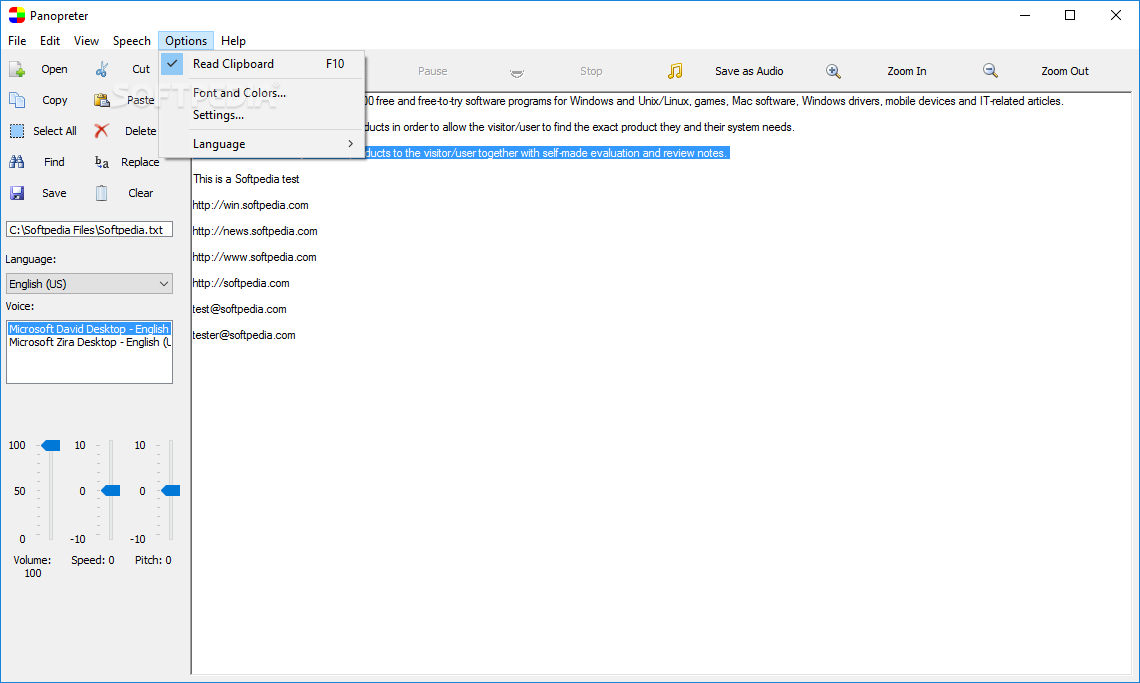
Task: Click the Zoom Out magnifier icon
Action: click(x=990, y=71)
